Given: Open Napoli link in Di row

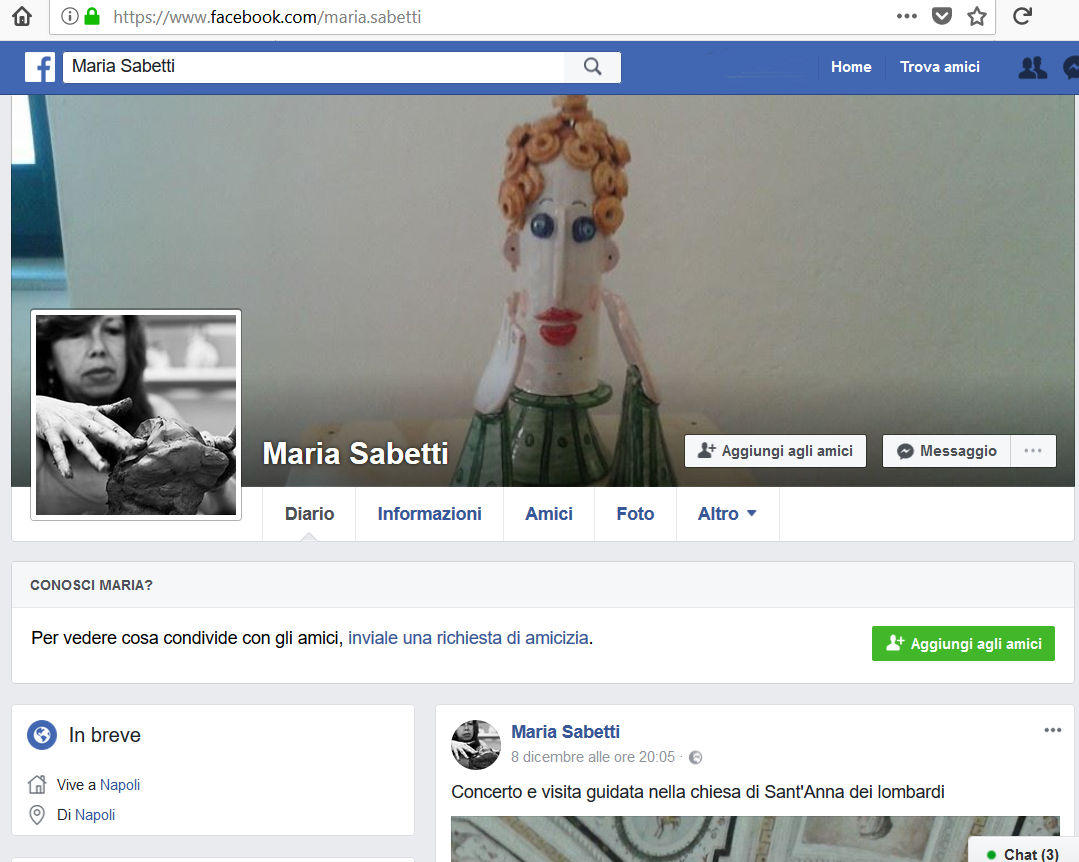Looking at the screenshot, I should click(x=95, y=815).
